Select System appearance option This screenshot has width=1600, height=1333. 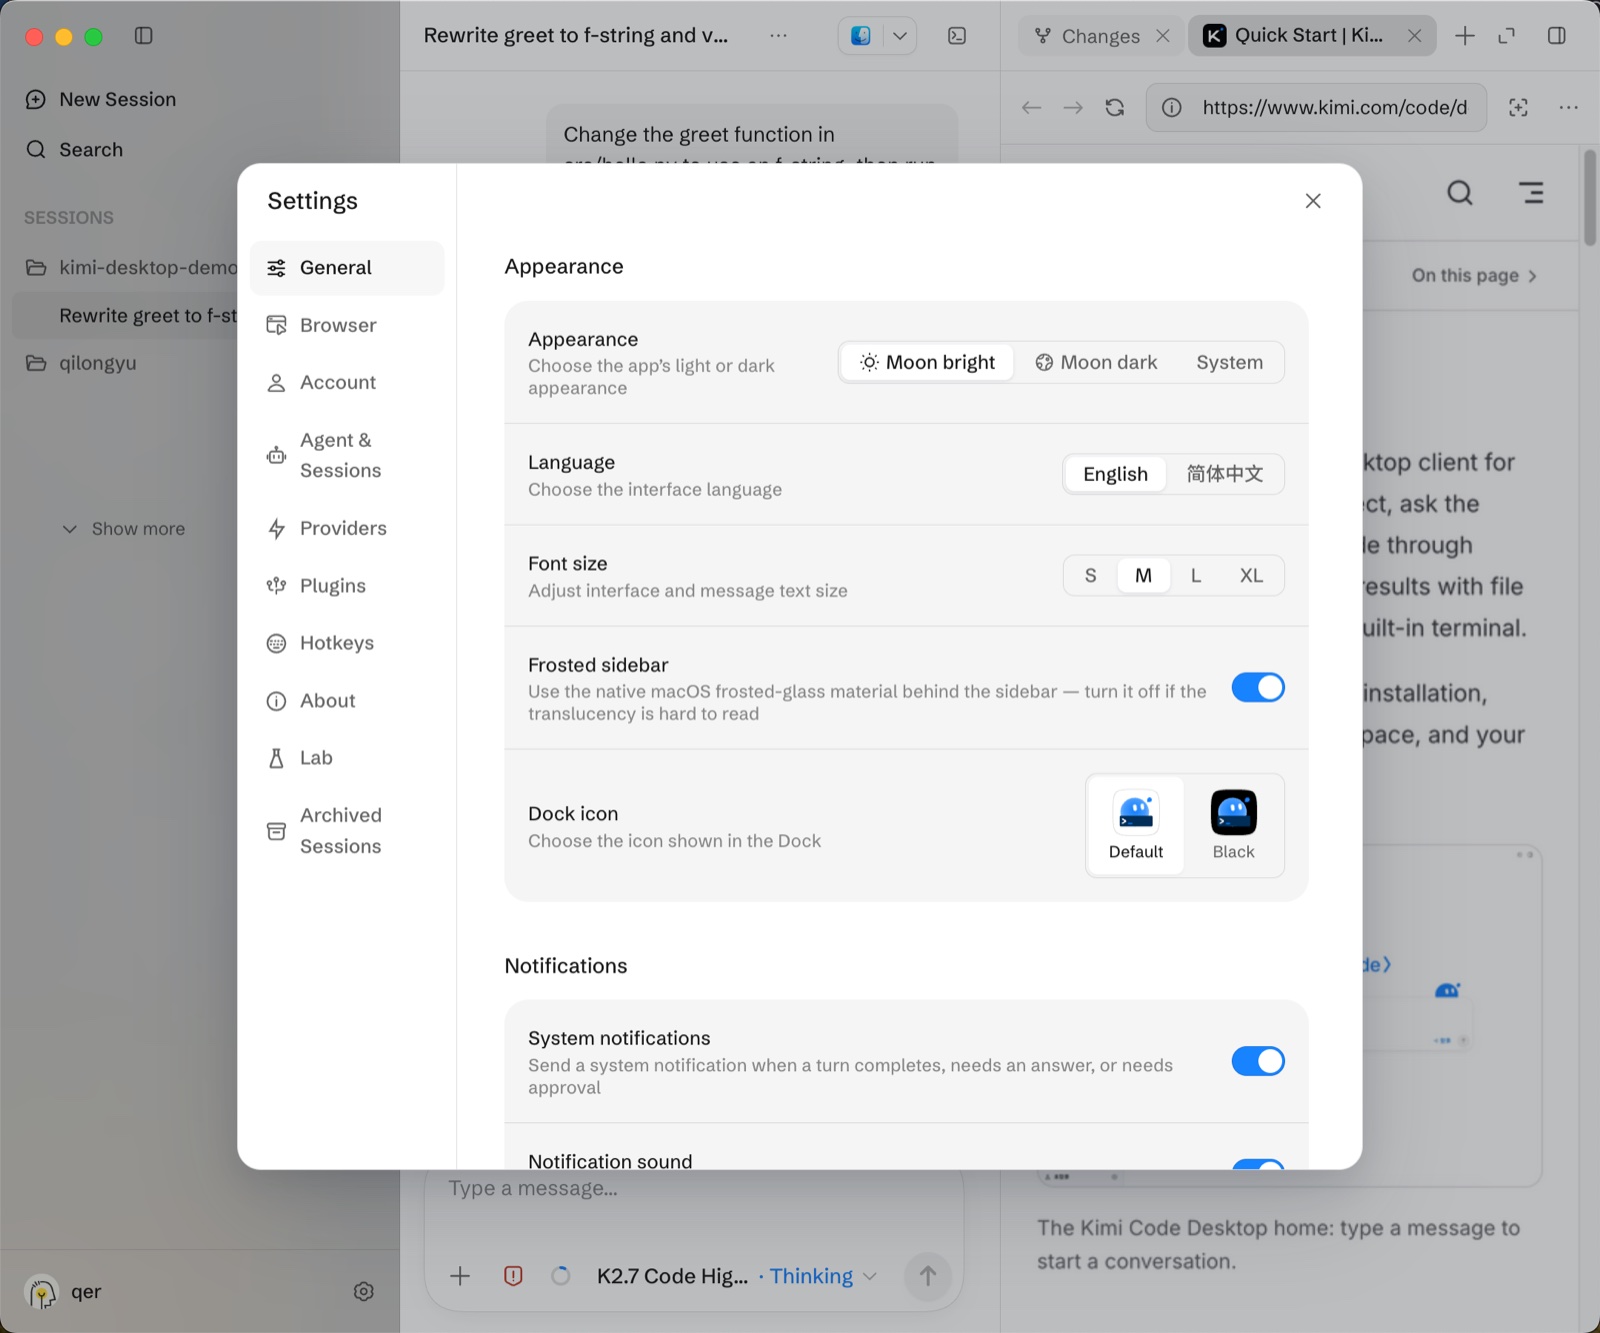pyautogui.click(x=1229, y=362)
